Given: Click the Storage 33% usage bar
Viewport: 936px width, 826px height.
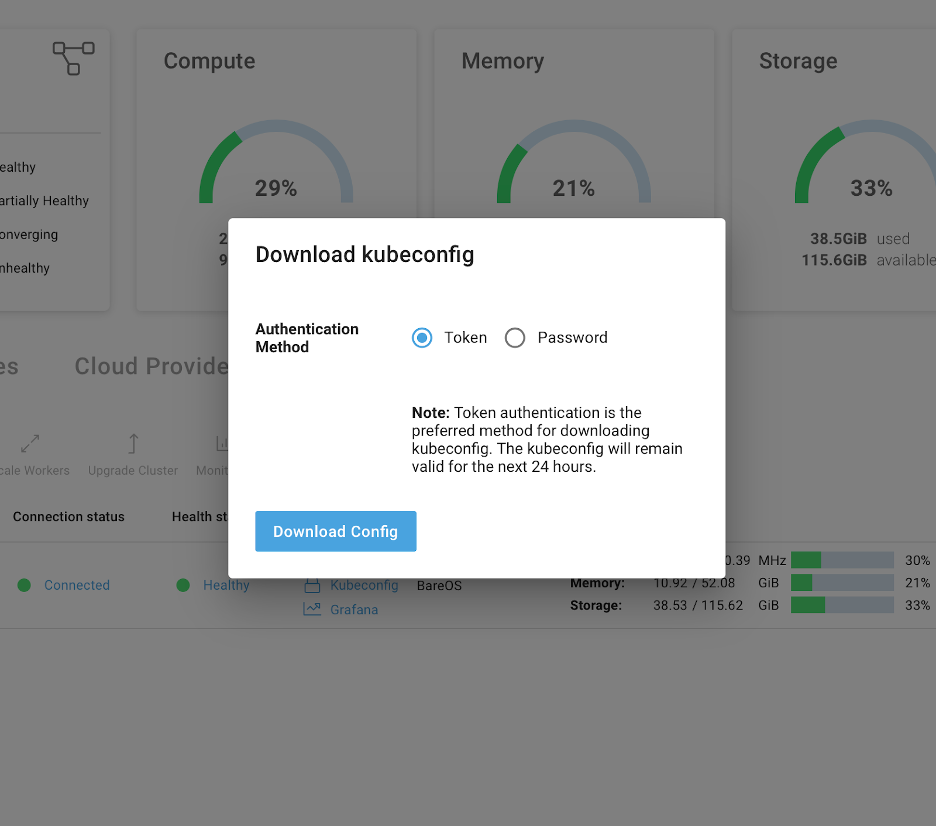Looking at the screenshot, I should tap(841, 605).
